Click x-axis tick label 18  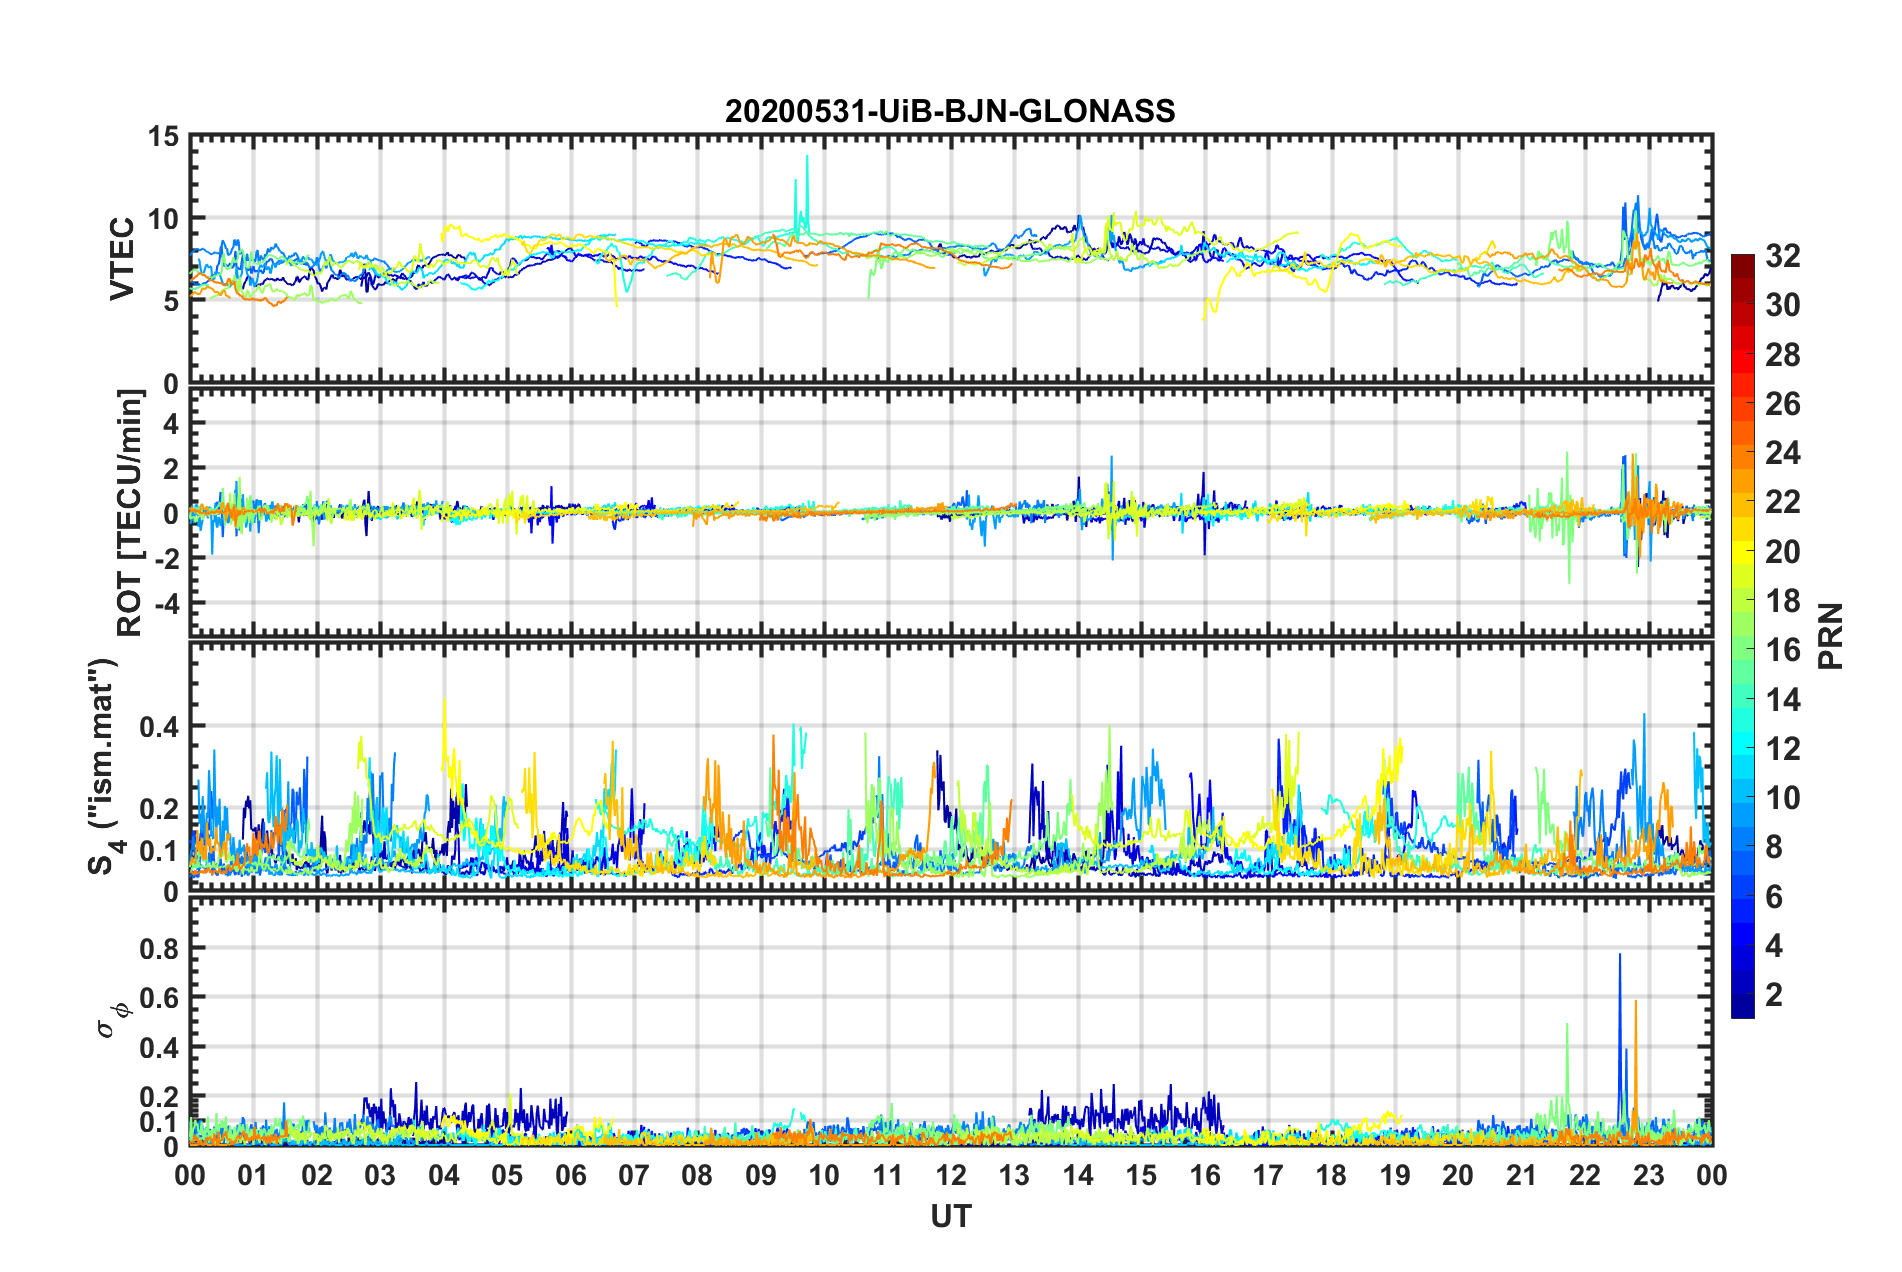click(1332, 1175)
